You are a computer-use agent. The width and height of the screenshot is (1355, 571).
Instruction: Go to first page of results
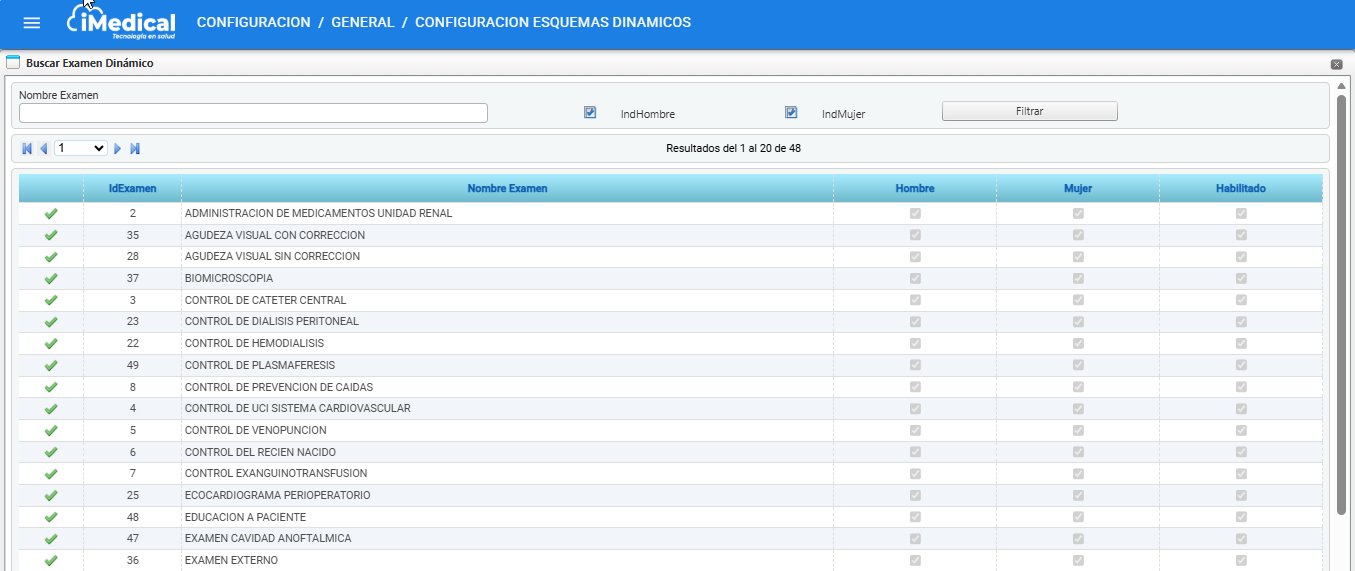(27, 149)
